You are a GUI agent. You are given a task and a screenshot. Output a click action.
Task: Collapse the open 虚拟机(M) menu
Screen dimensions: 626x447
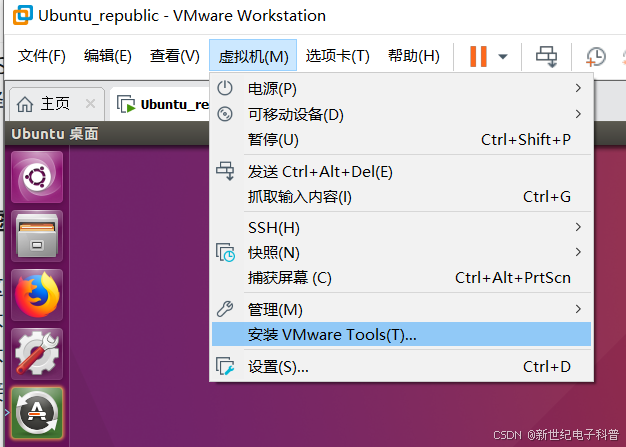click(253, 55)
